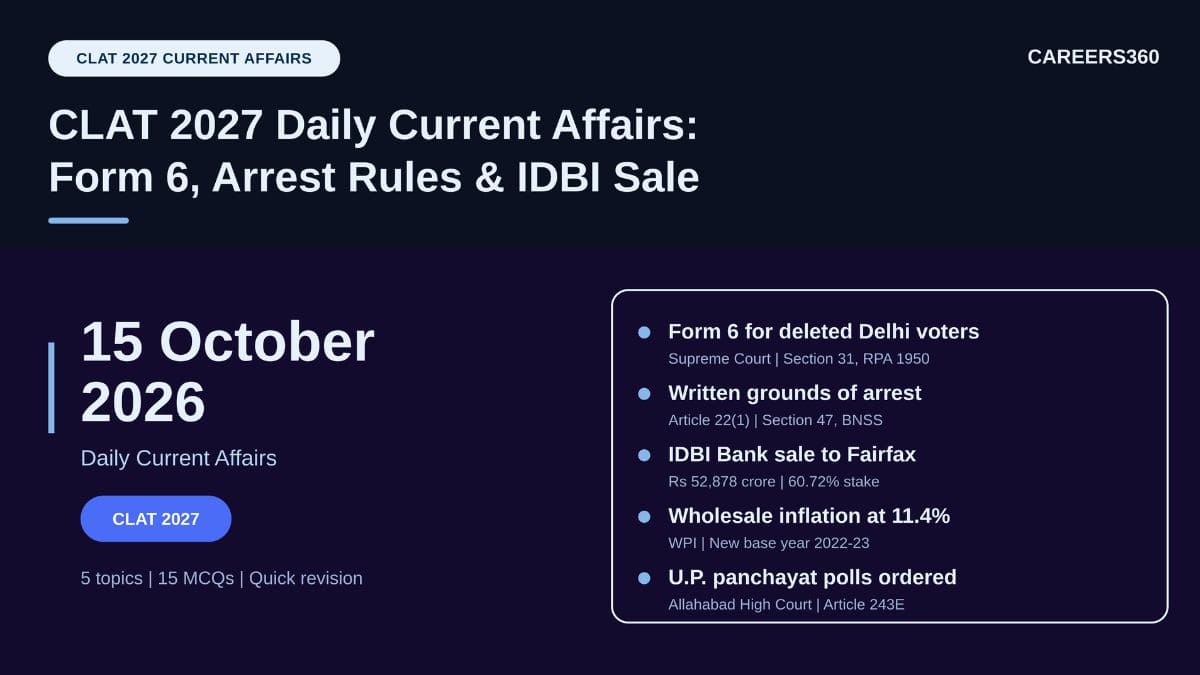Click the Daily Current Affairs subtitle
Screen dimensions: 1200x675
179,458
